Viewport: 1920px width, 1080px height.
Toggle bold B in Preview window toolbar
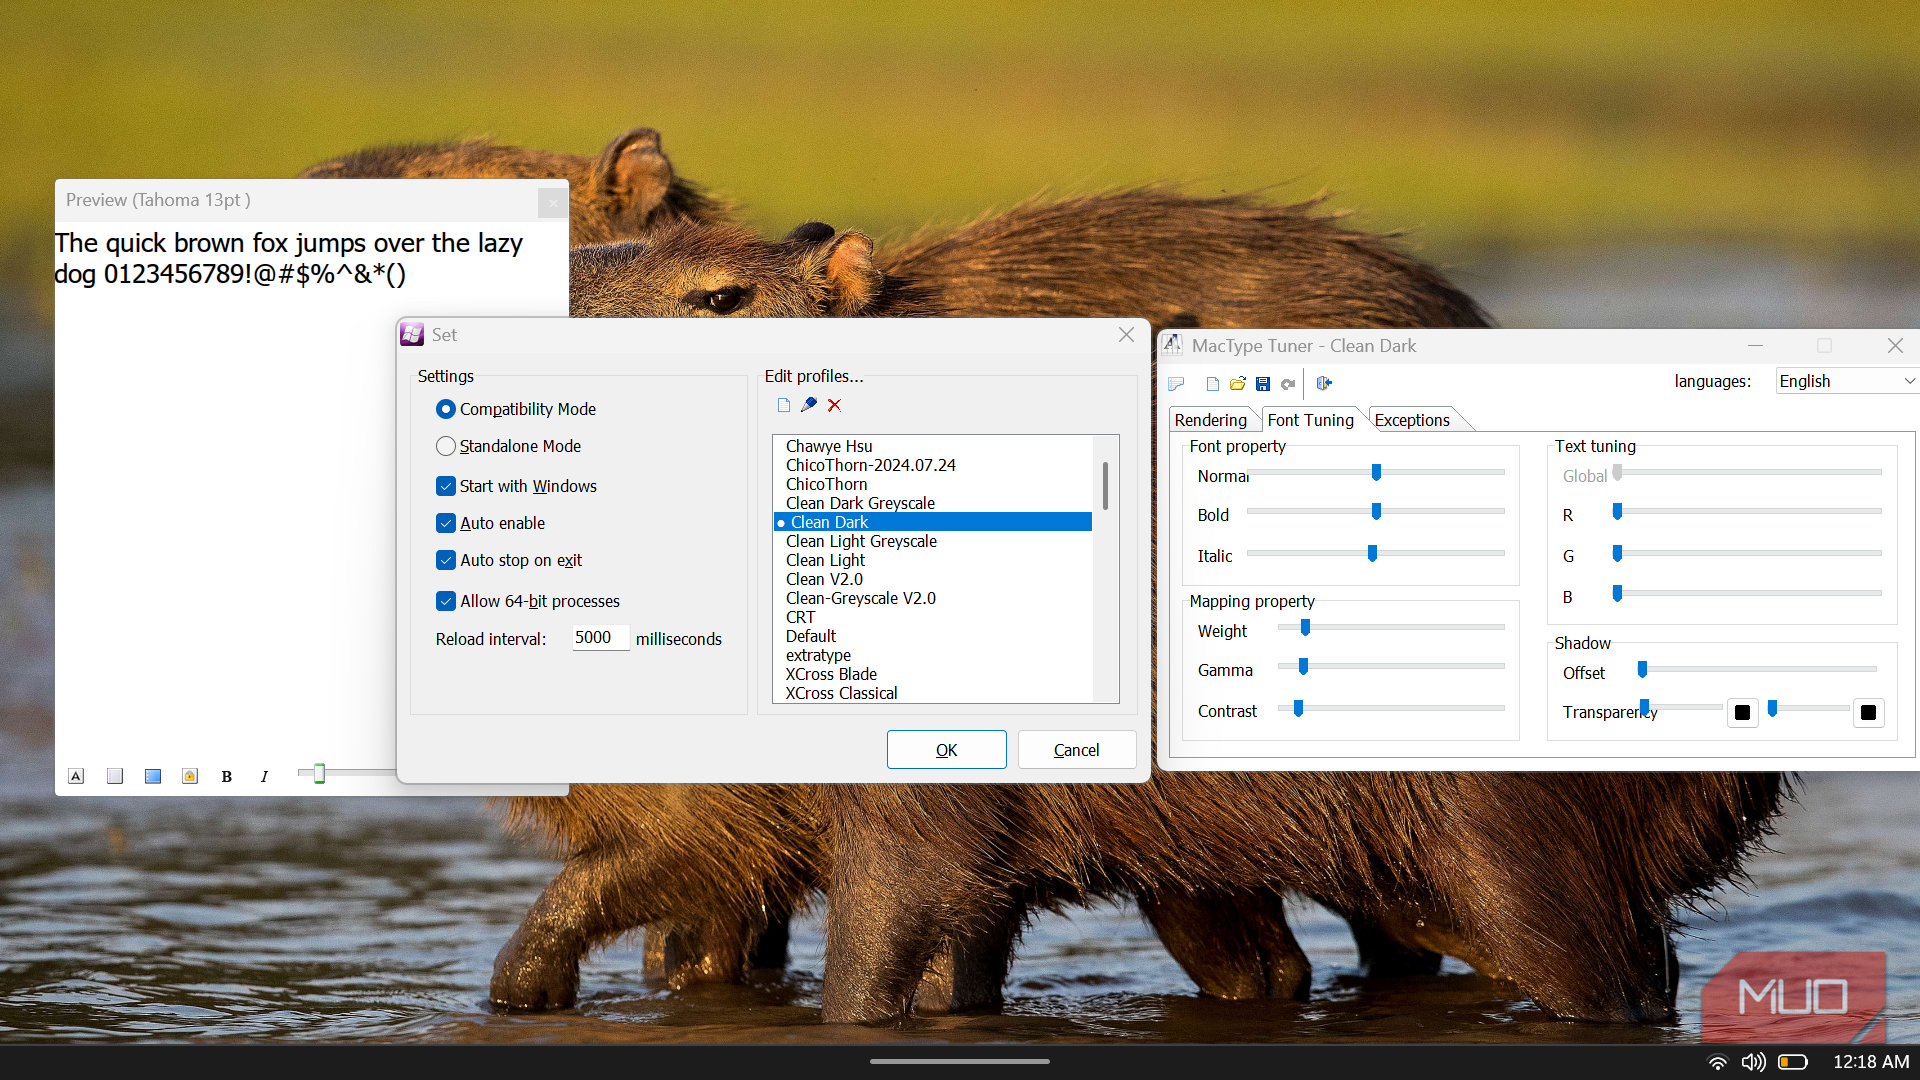[227, 776]
